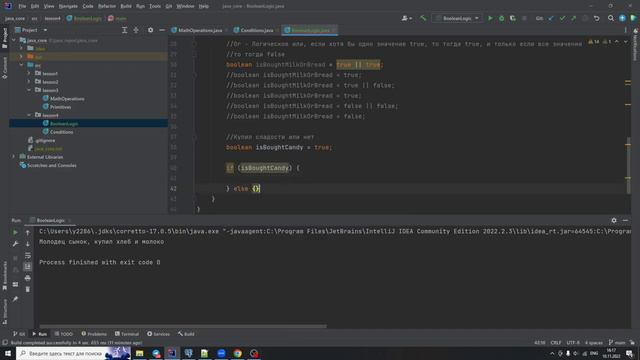Image resolution: width=640 pixels, height=360 pixels.
Task: Open the Window menu
Action: click(x=185, y=6)
